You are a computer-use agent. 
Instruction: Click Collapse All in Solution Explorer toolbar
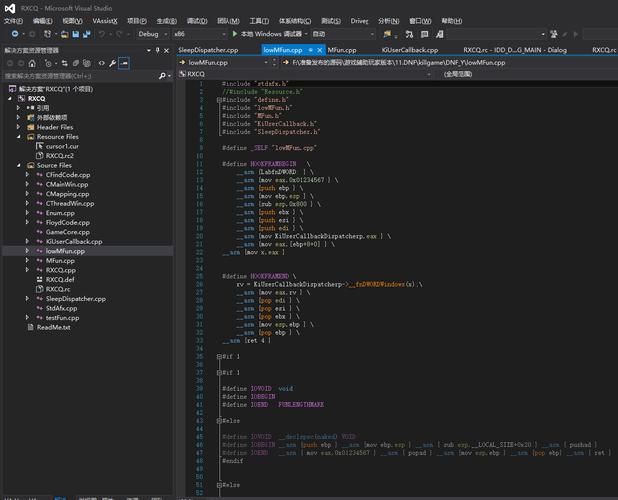pyautogui.click(x=76, y=63)
